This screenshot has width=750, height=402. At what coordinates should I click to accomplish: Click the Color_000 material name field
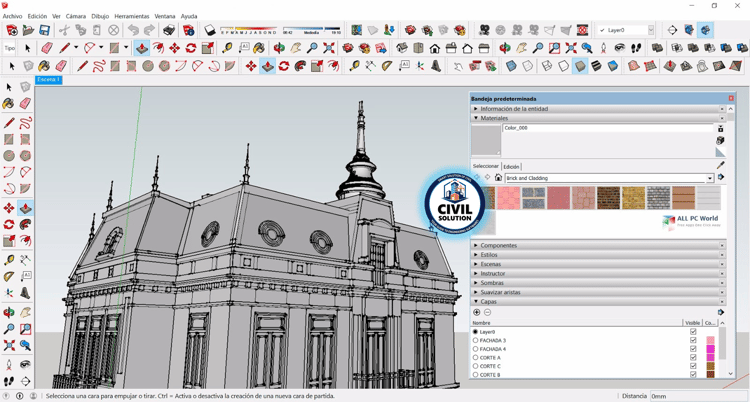pos(607,128)
